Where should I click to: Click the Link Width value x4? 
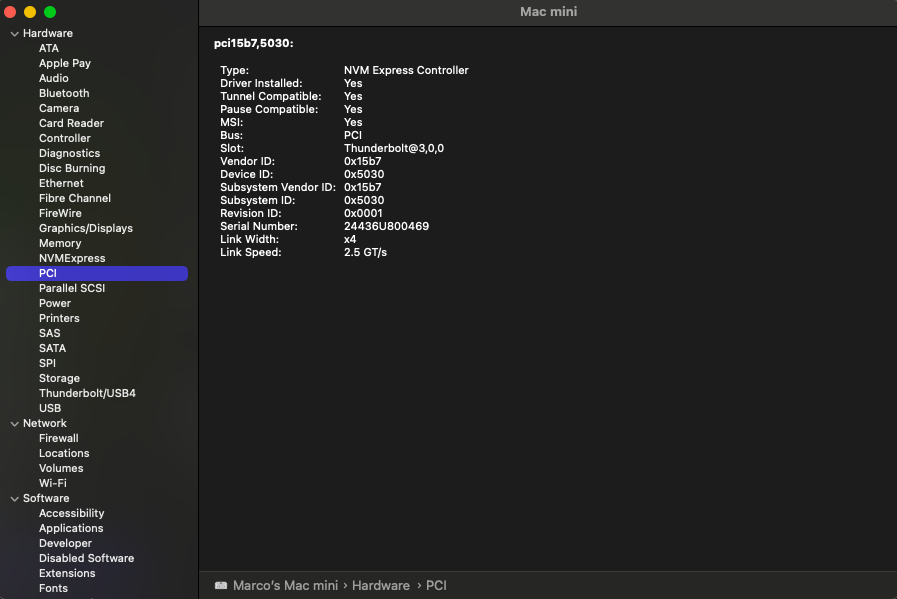point(350,239)
